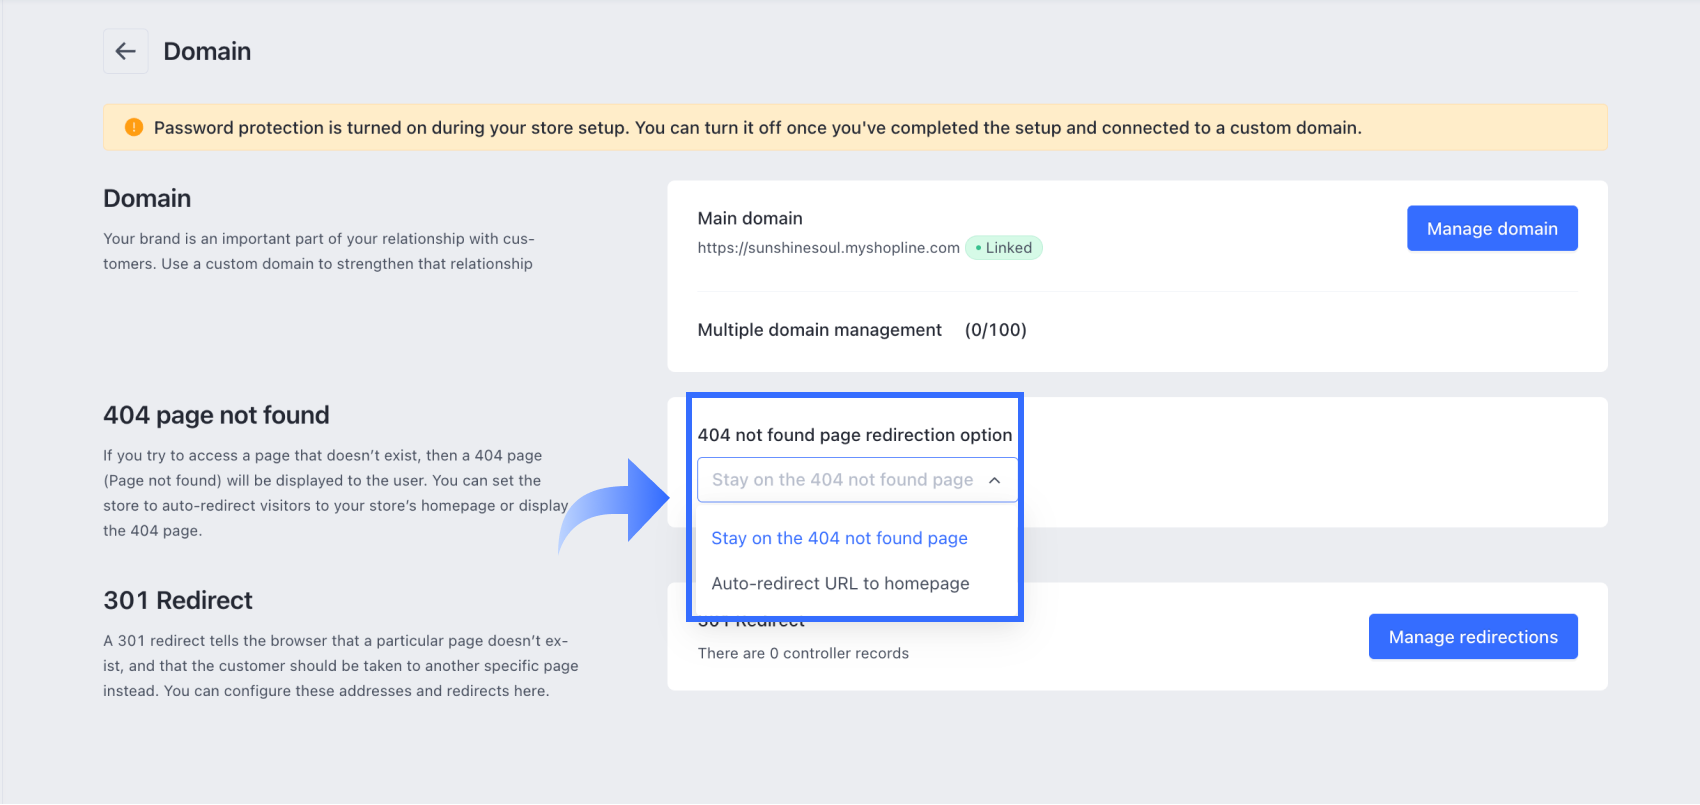Click the "Main domain" label
The image size is (1700, 805).
click(x=750, y=218)
